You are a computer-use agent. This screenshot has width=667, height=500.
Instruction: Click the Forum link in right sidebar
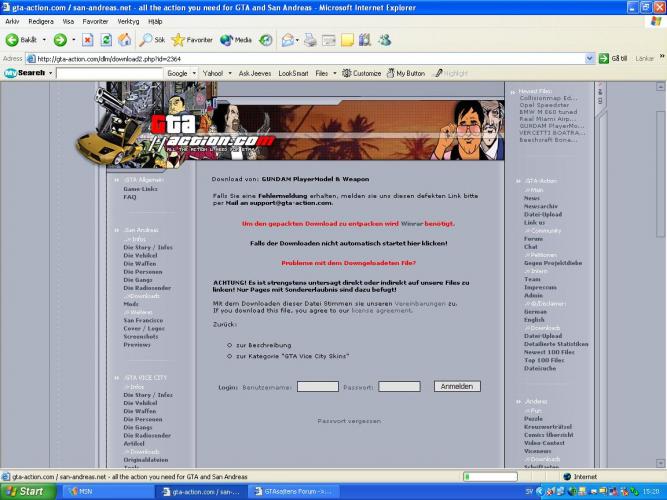tap(533, 239)
